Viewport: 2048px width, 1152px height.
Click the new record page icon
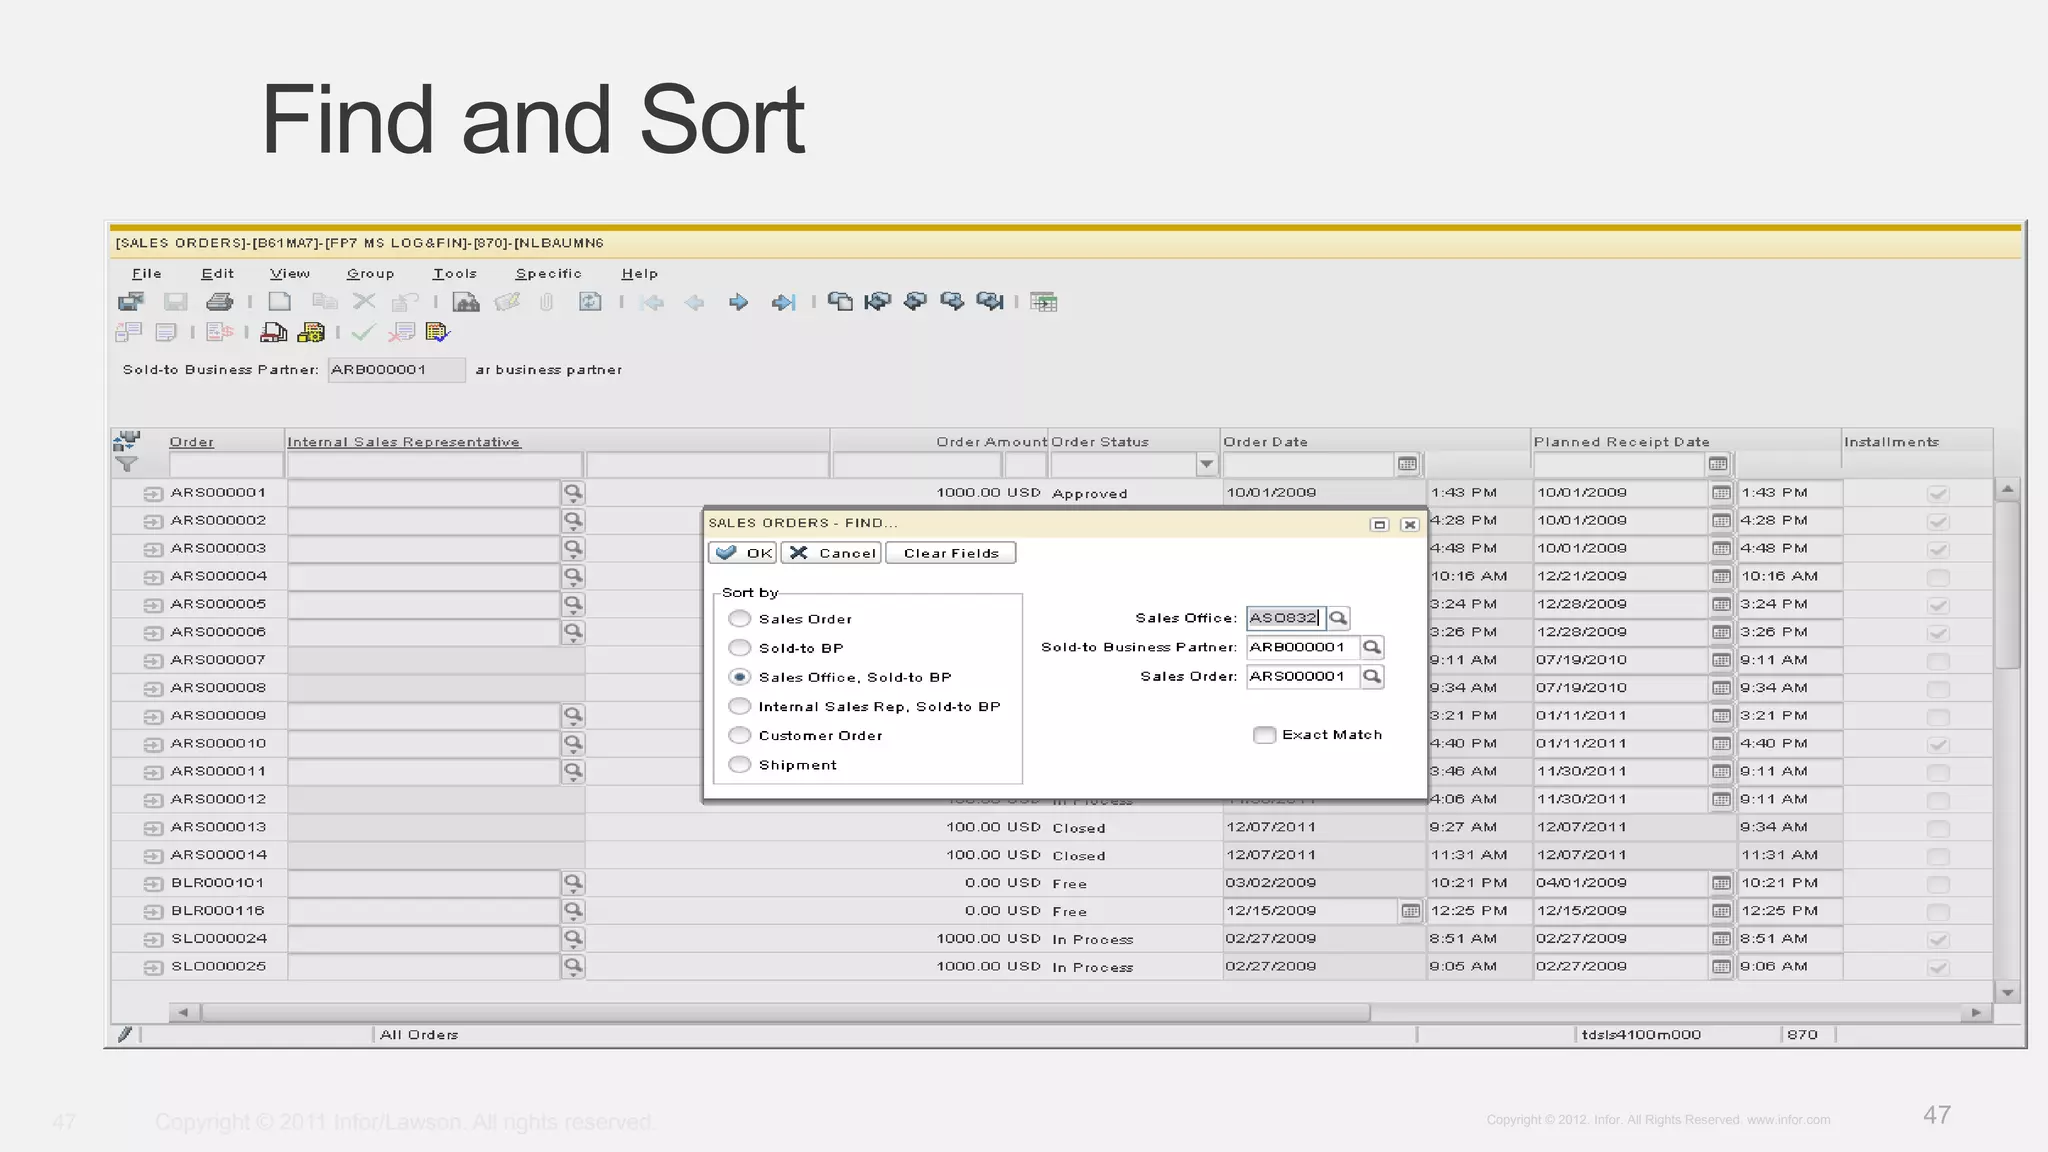(280, 302)
